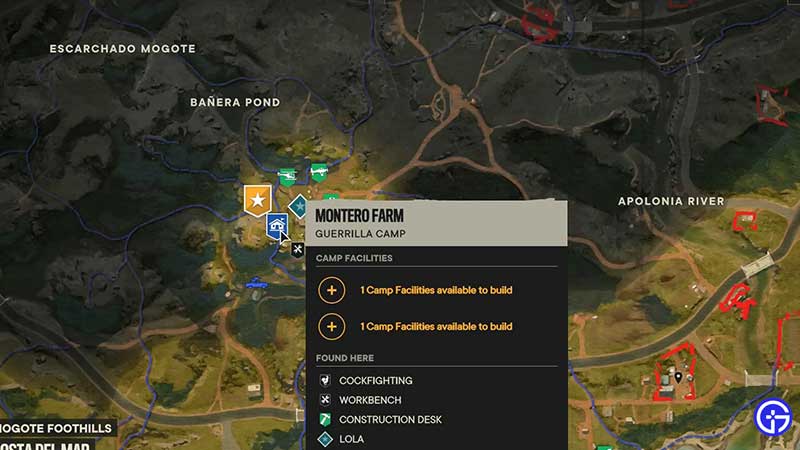Click the blue car vehicle marker
The image size is (800, 450).
click(x=256, y=283)
